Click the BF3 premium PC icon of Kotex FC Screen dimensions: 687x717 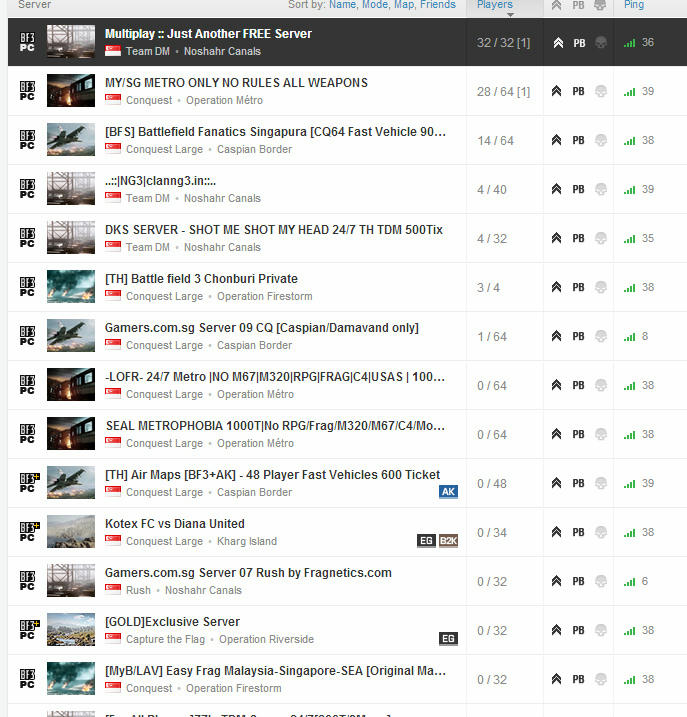[29, 532]
